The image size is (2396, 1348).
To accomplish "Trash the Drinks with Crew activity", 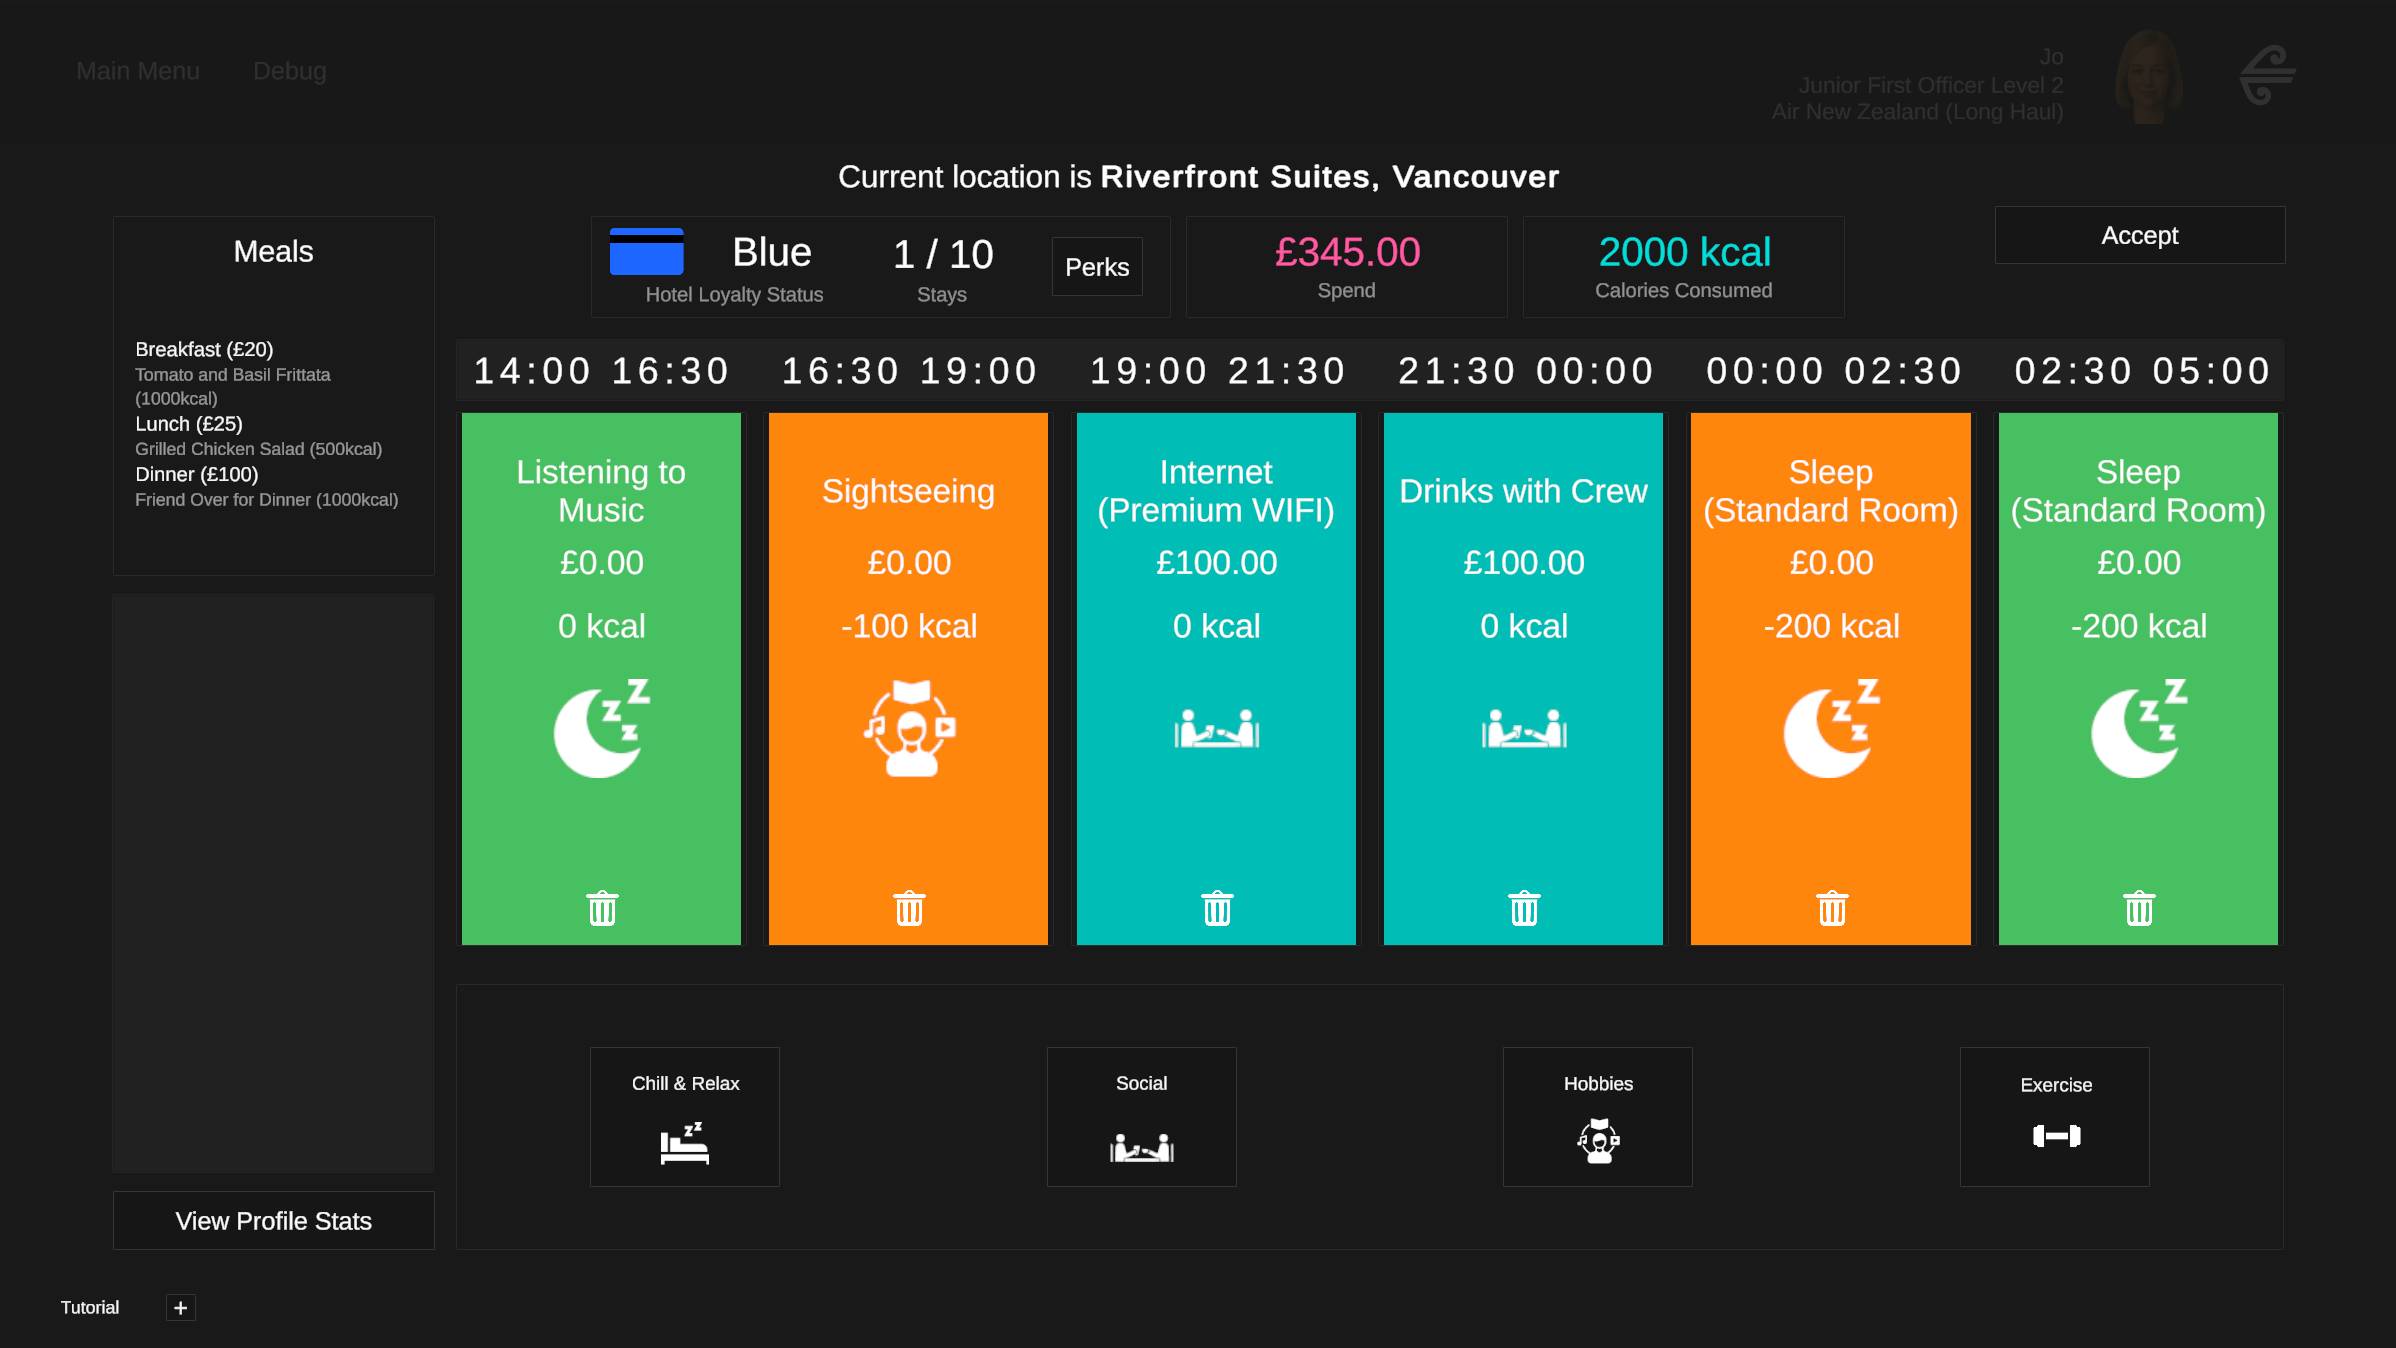I will coord(1524,908).
